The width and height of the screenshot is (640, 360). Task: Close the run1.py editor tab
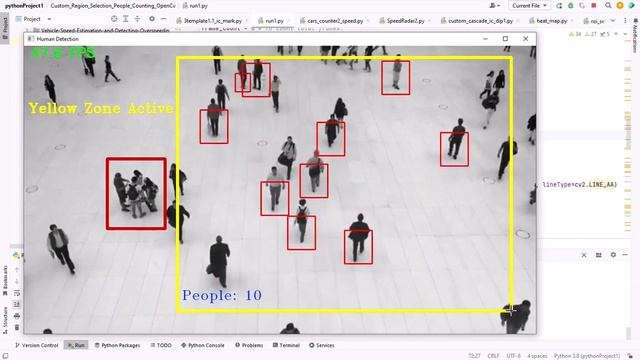click(289, 20)
